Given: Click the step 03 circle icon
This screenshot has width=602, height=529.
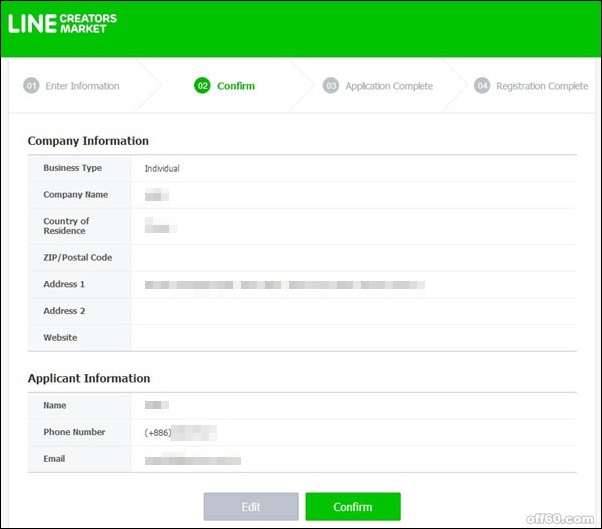Looking at the screenshot, I should pos(331,86).
